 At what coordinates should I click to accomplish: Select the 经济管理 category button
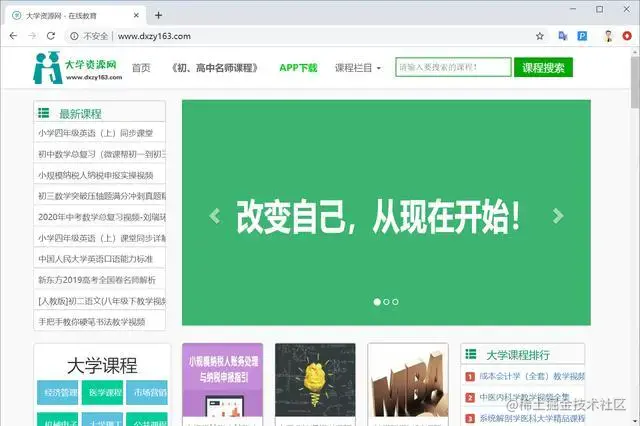click(x=58, y=393)
